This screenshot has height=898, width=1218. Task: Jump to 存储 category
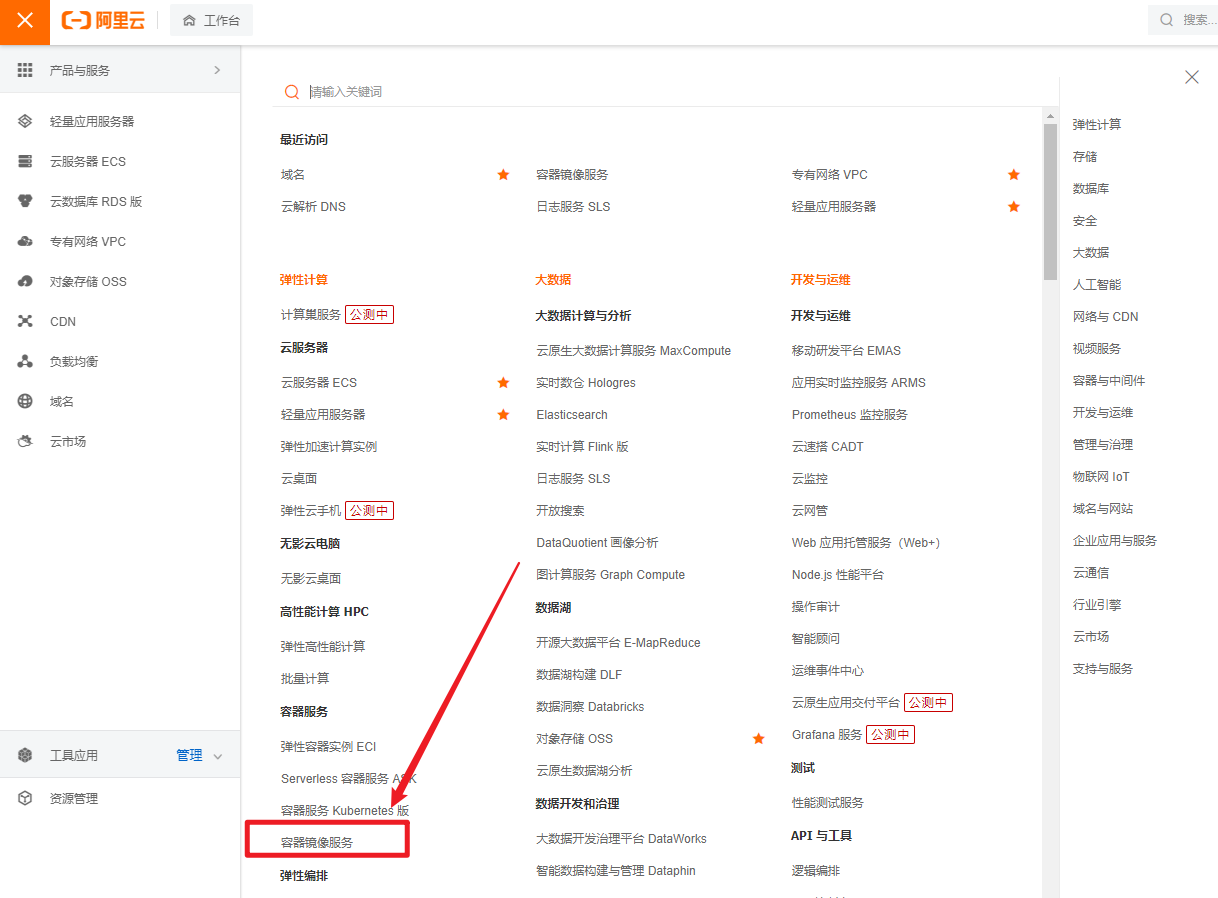coord(1085,156)
